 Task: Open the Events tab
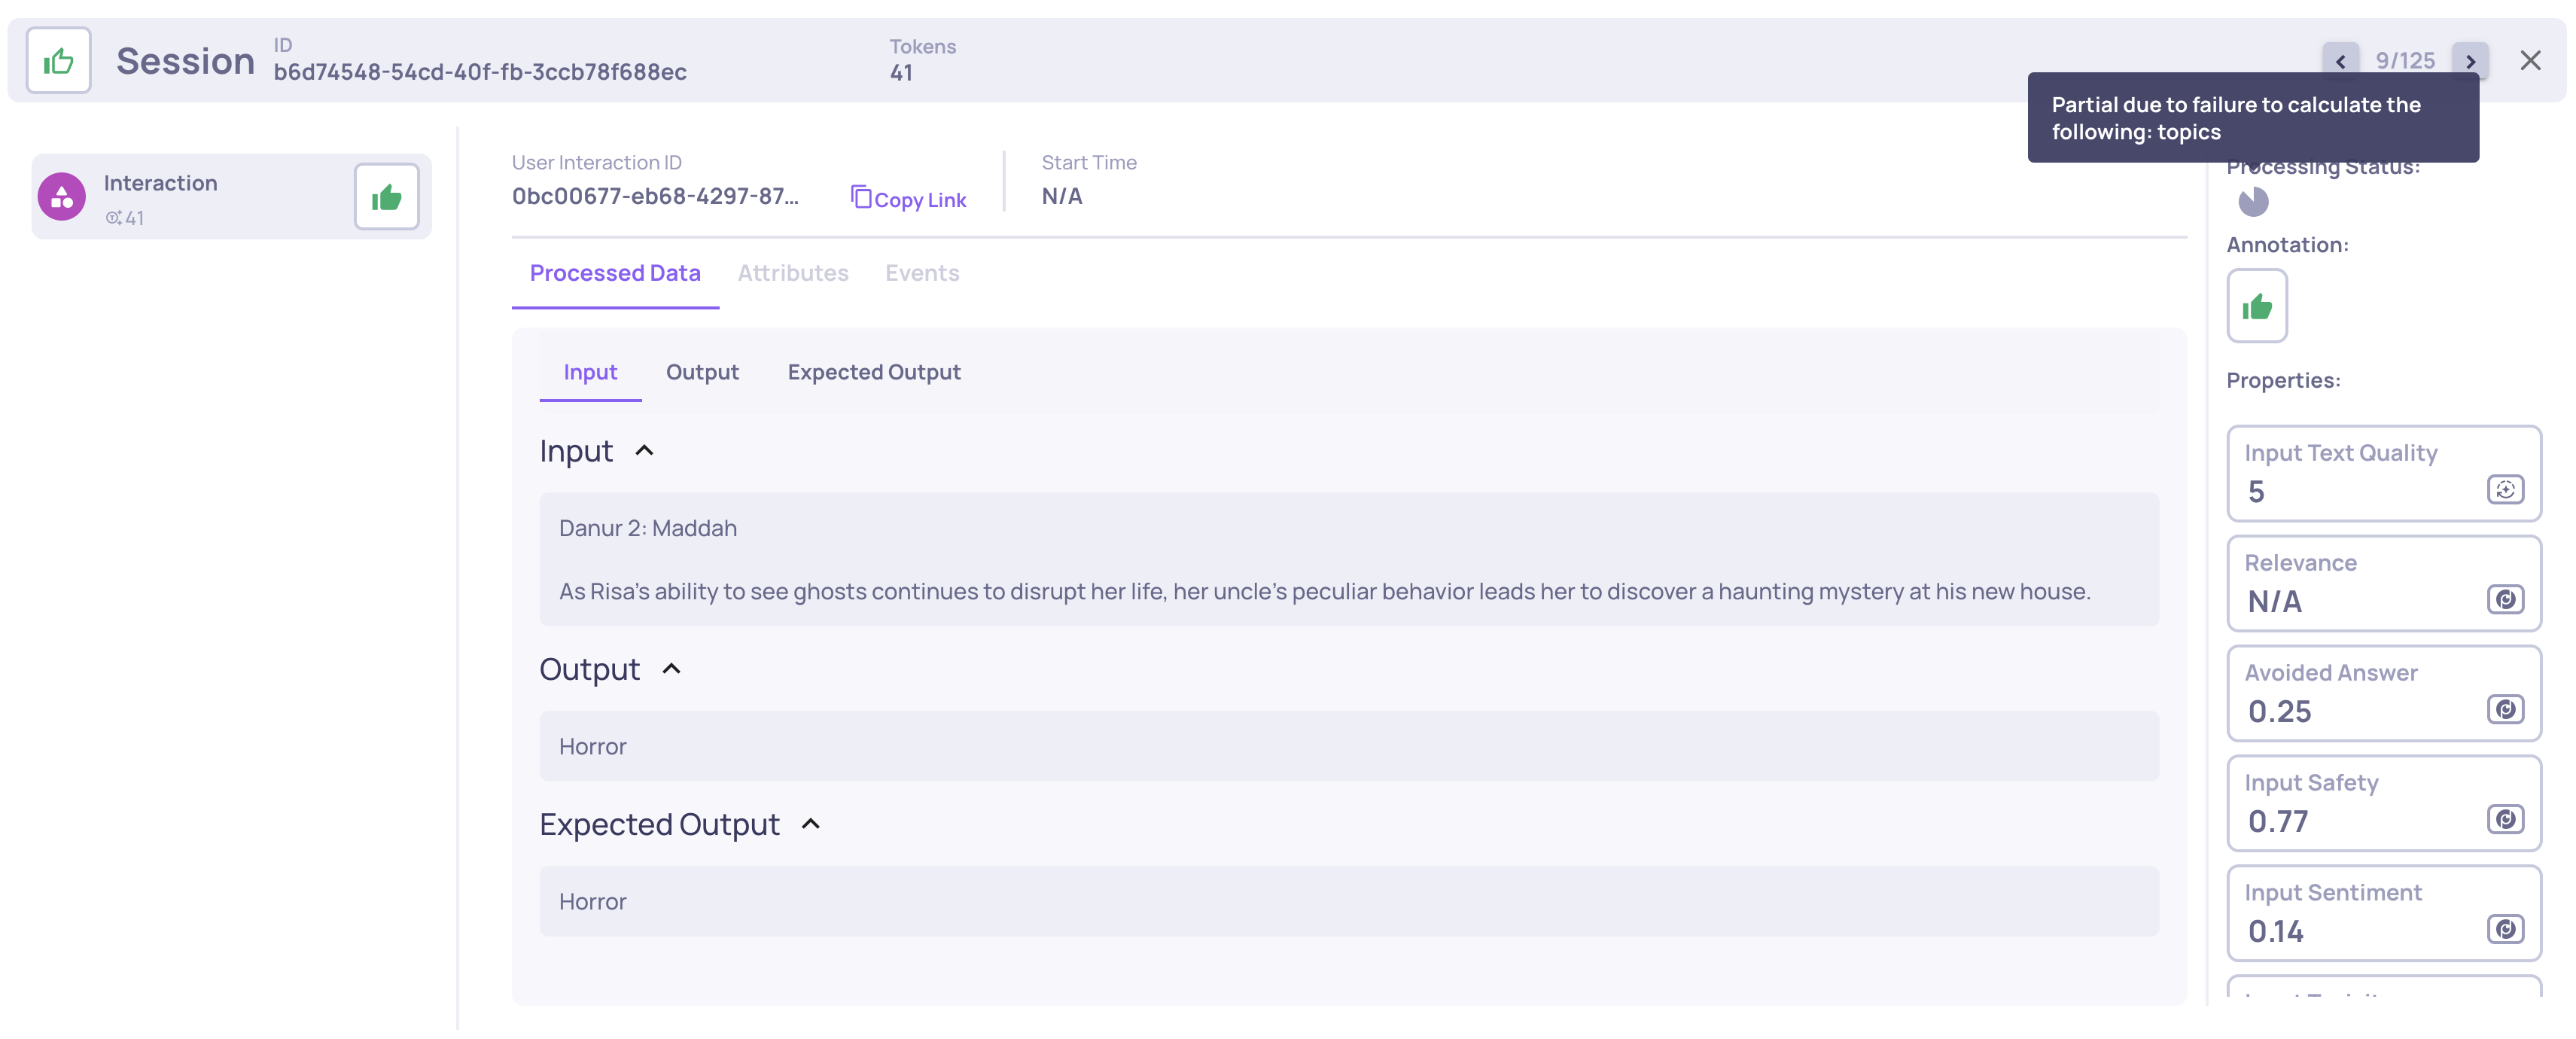[x=921, y=273]
